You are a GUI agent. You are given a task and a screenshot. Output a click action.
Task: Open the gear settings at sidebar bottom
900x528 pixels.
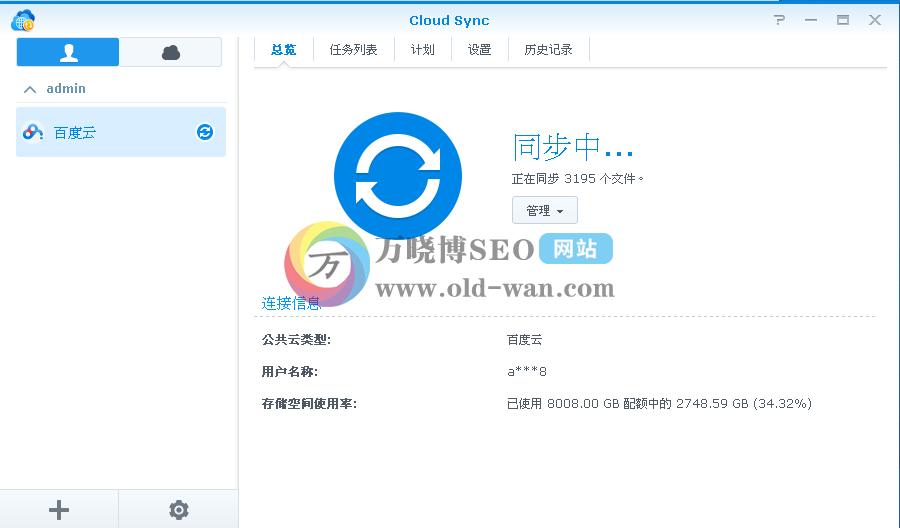click(x=179, y=510)
